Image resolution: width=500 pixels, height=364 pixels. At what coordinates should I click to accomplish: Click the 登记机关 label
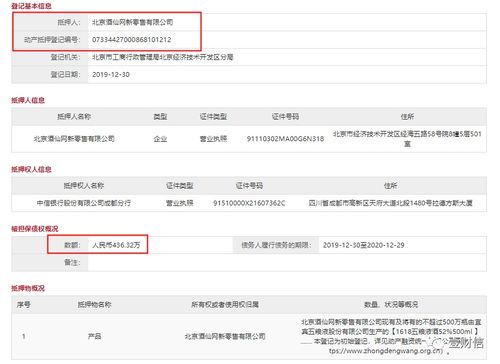coord(65,57)
